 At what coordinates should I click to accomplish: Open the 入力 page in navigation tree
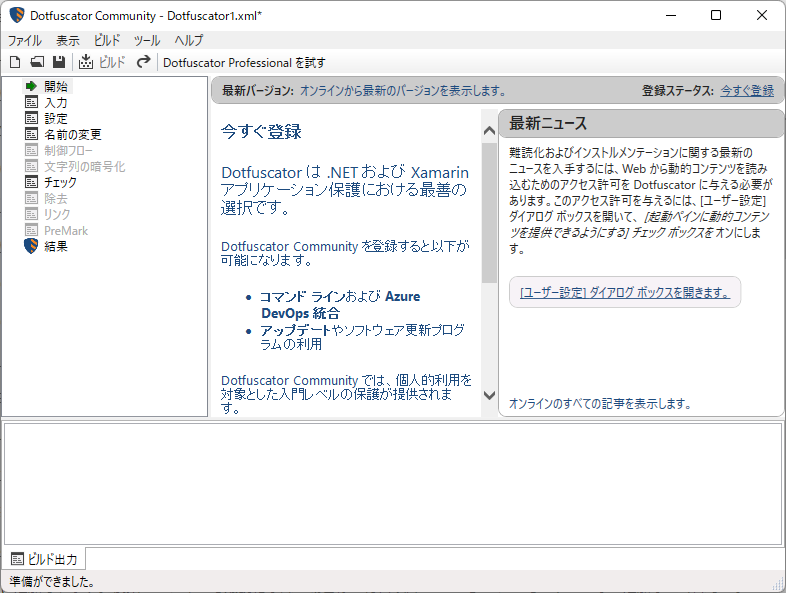pos(55,103)
